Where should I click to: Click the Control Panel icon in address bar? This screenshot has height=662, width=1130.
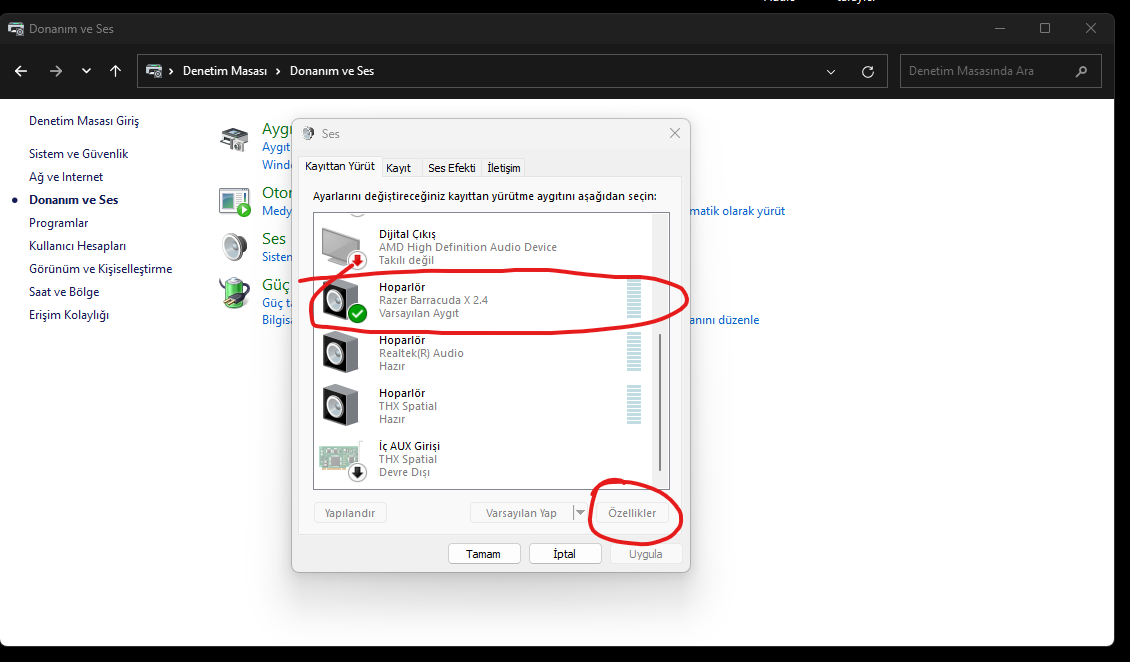[x=154, y=71]
